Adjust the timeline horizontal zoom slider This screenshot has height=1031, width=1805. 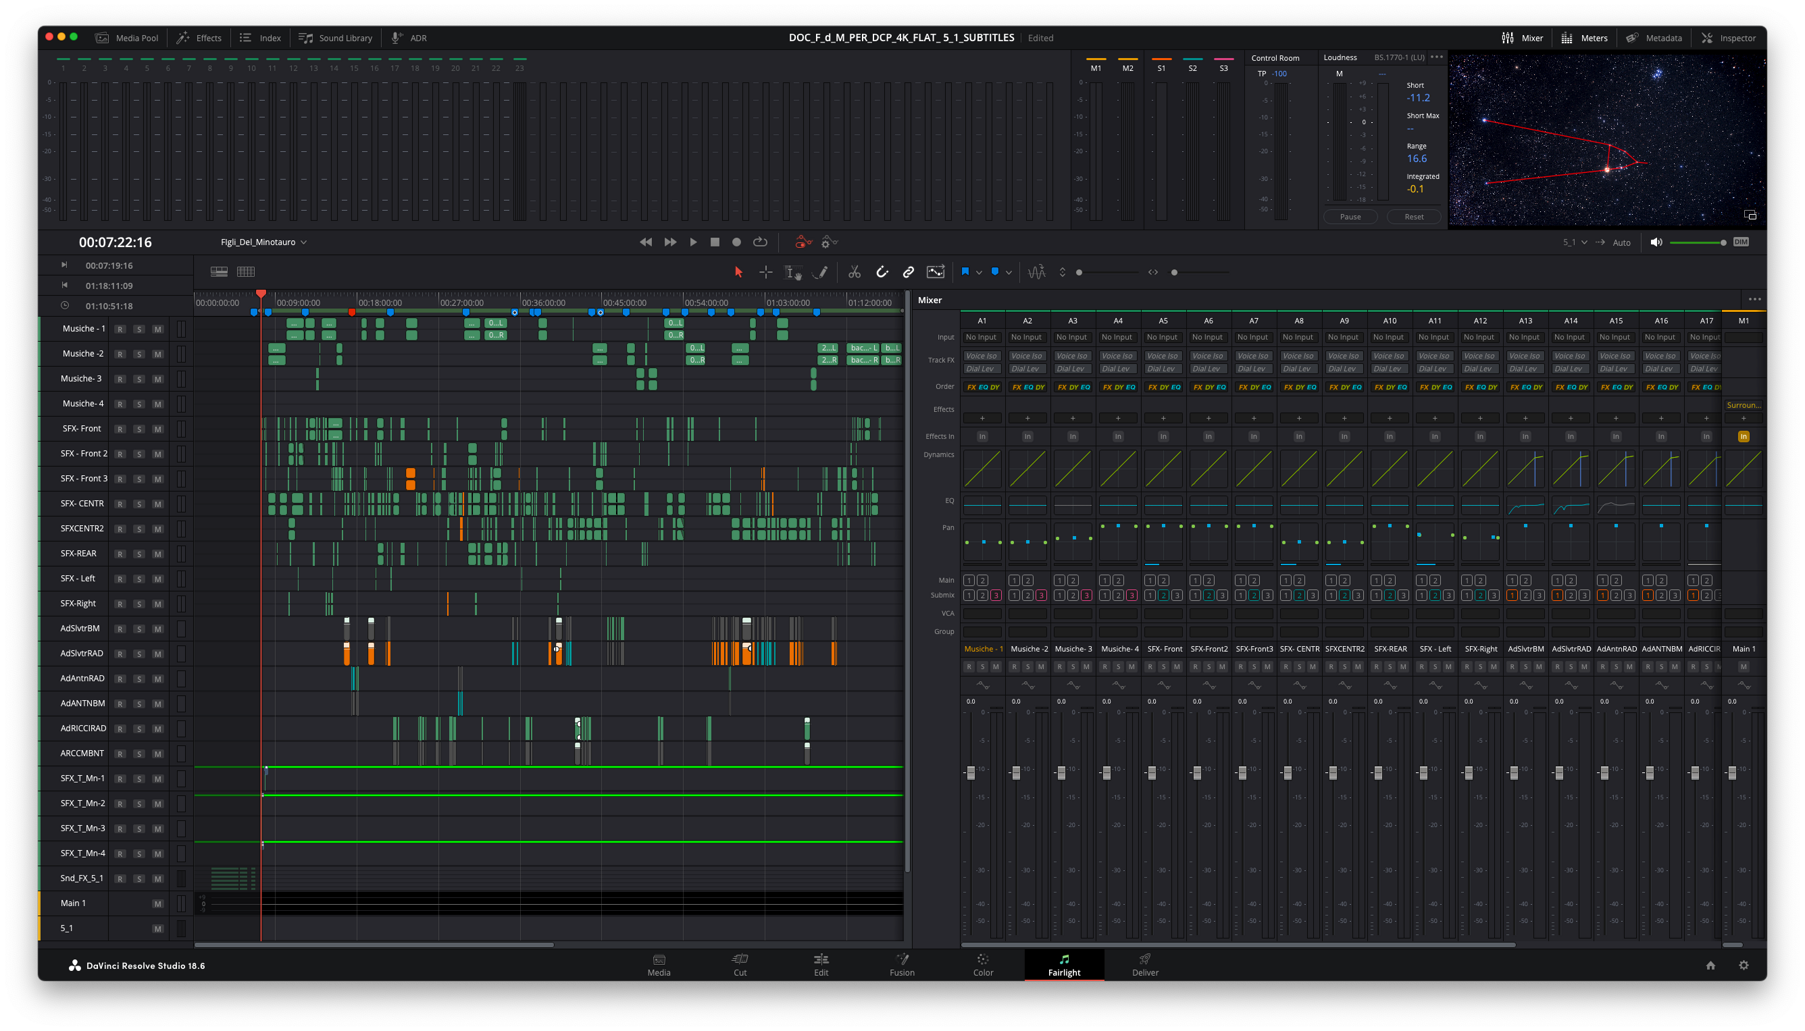(1201, 272)
